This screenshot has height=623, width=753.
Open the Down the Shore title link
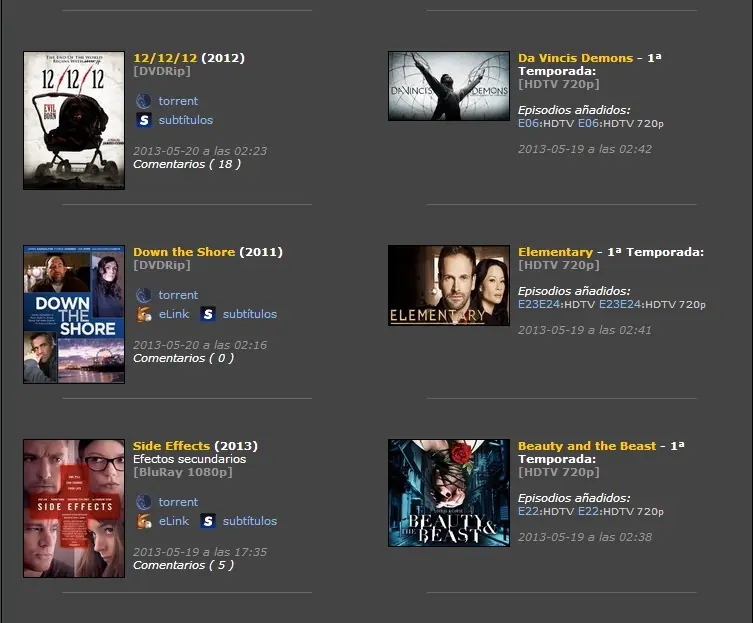click(184, 252)
